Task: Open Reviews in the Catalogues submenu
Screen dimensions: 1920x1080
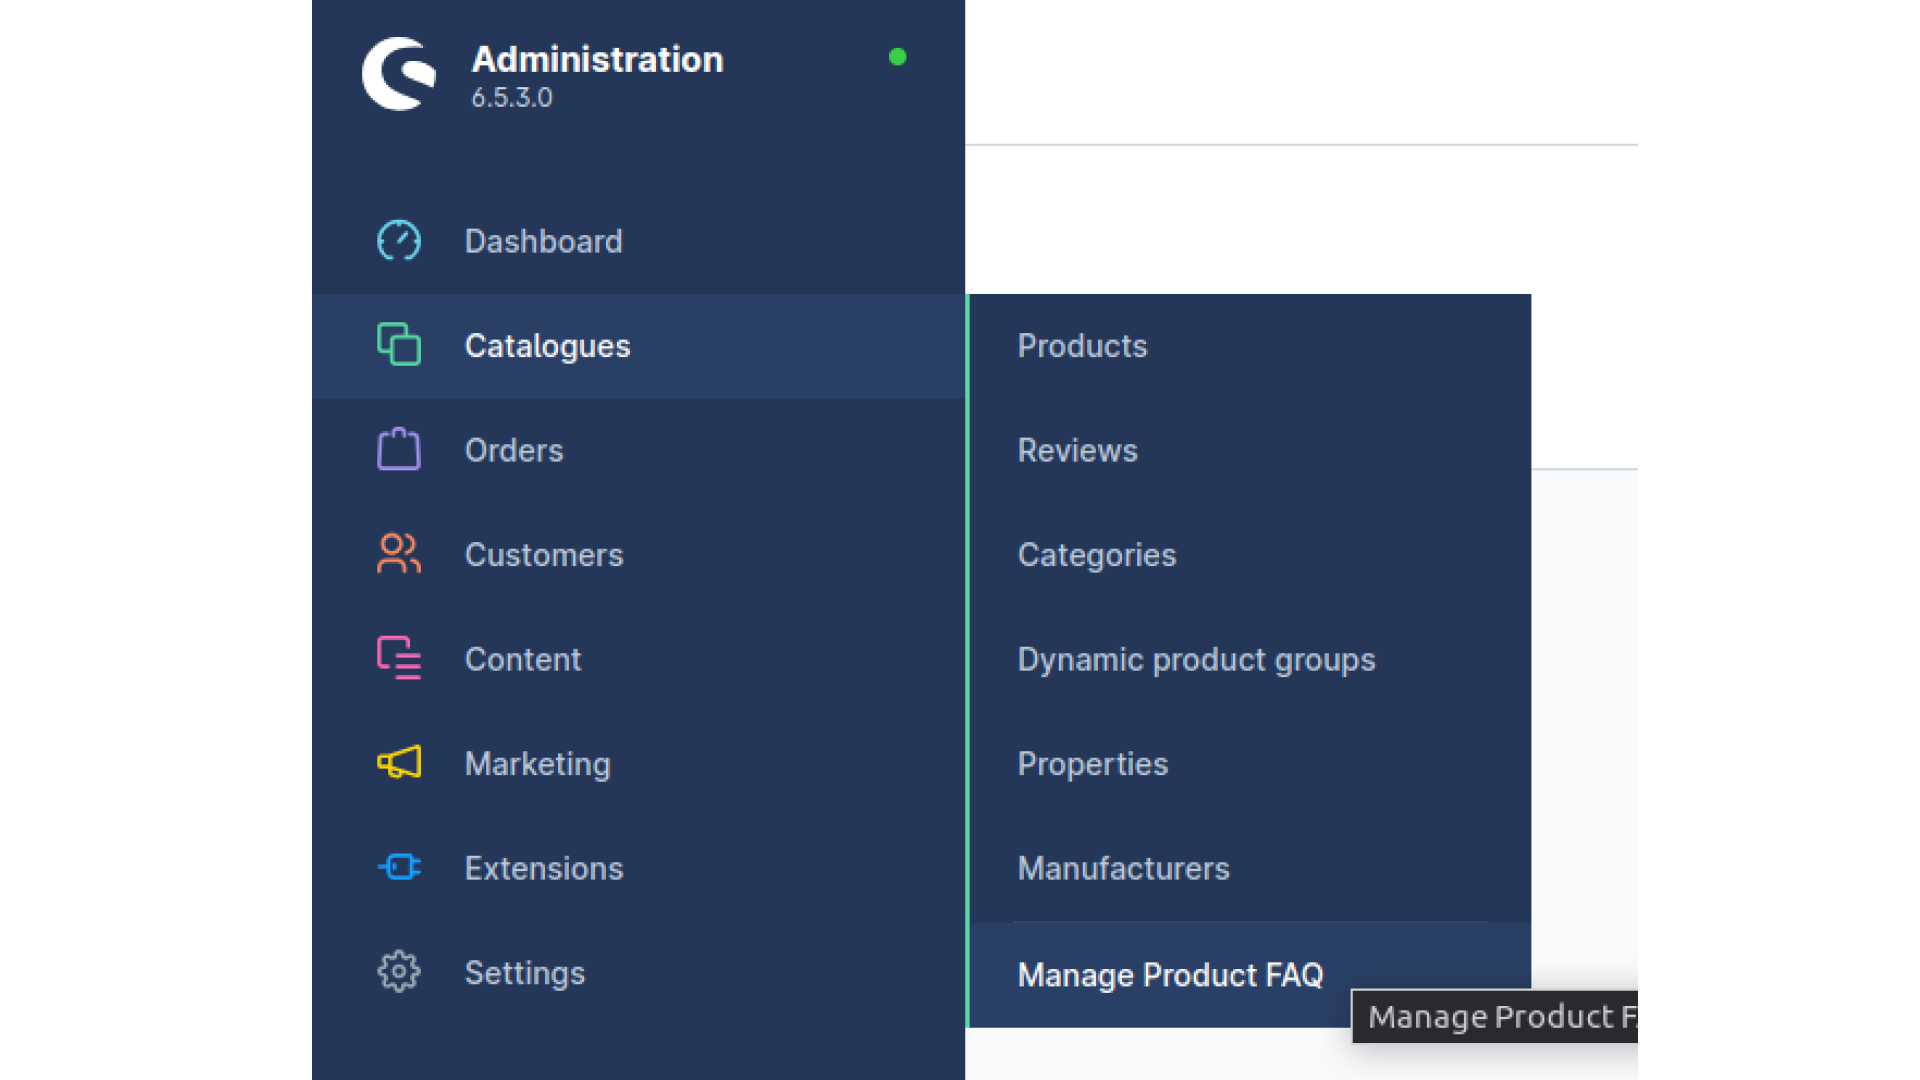Action: [1250, 450]
